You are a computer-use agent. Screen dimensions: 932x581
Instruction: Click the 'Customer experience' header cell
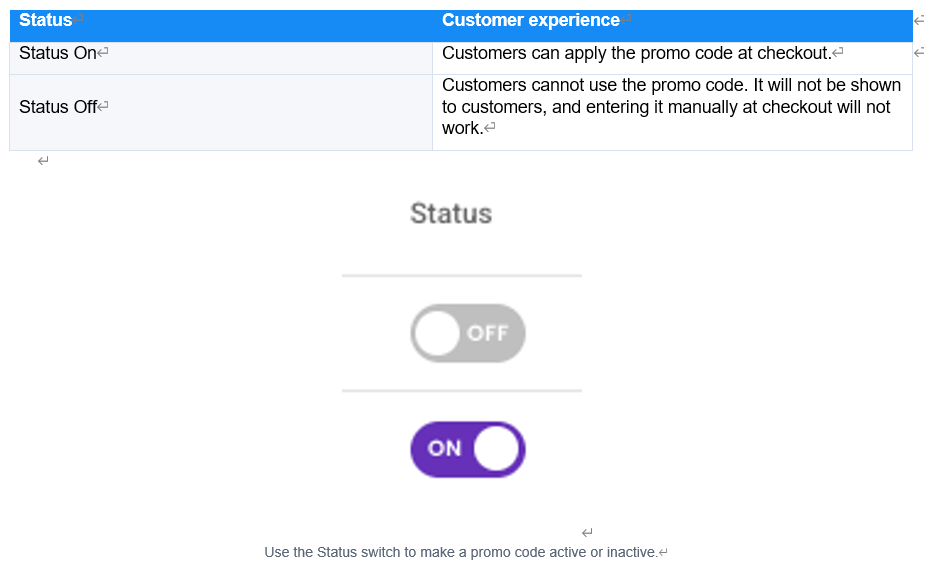pos(672,26)
